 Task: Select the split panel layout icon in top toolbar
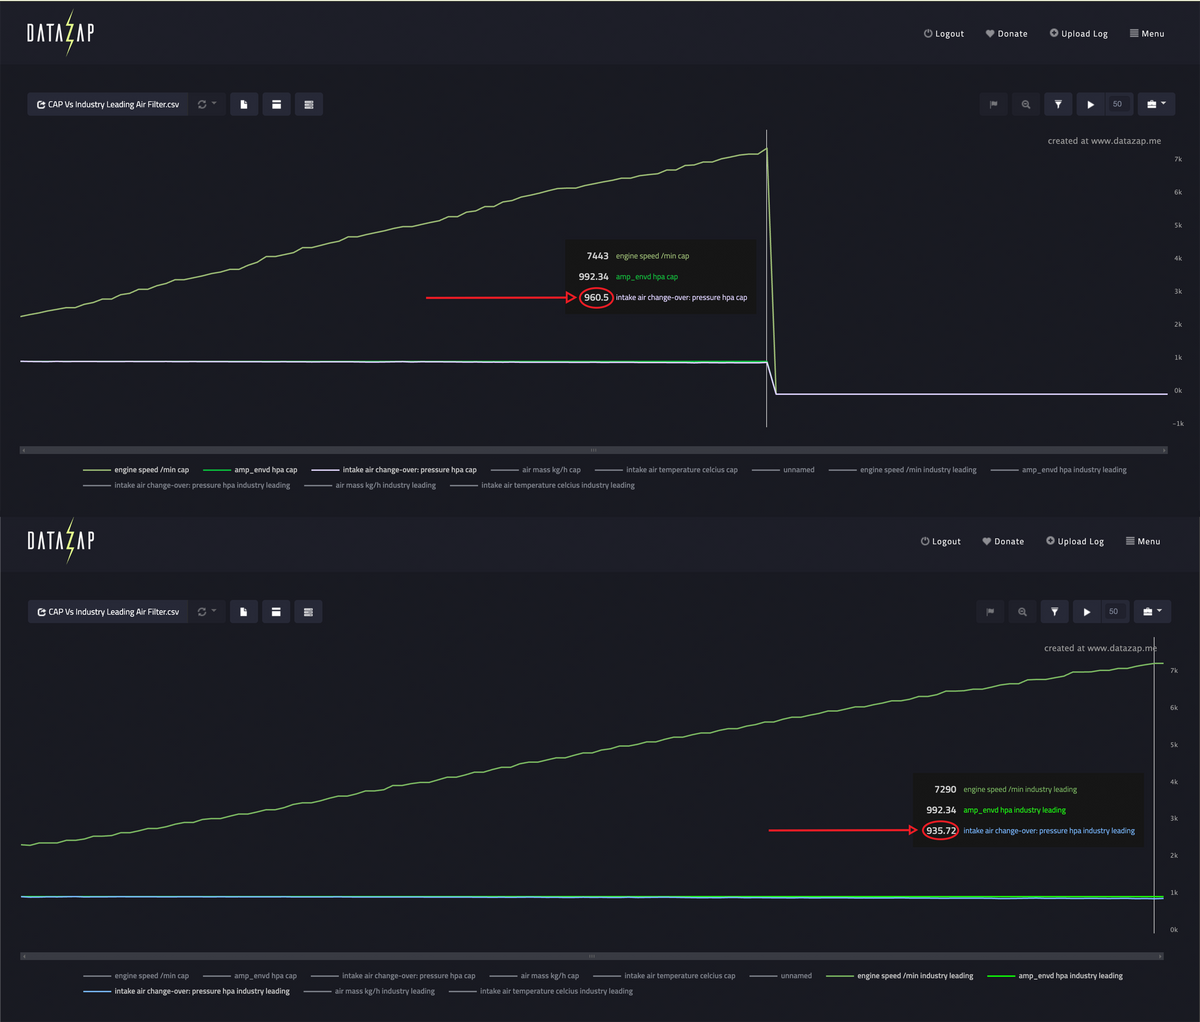click(x=276, y=104)
